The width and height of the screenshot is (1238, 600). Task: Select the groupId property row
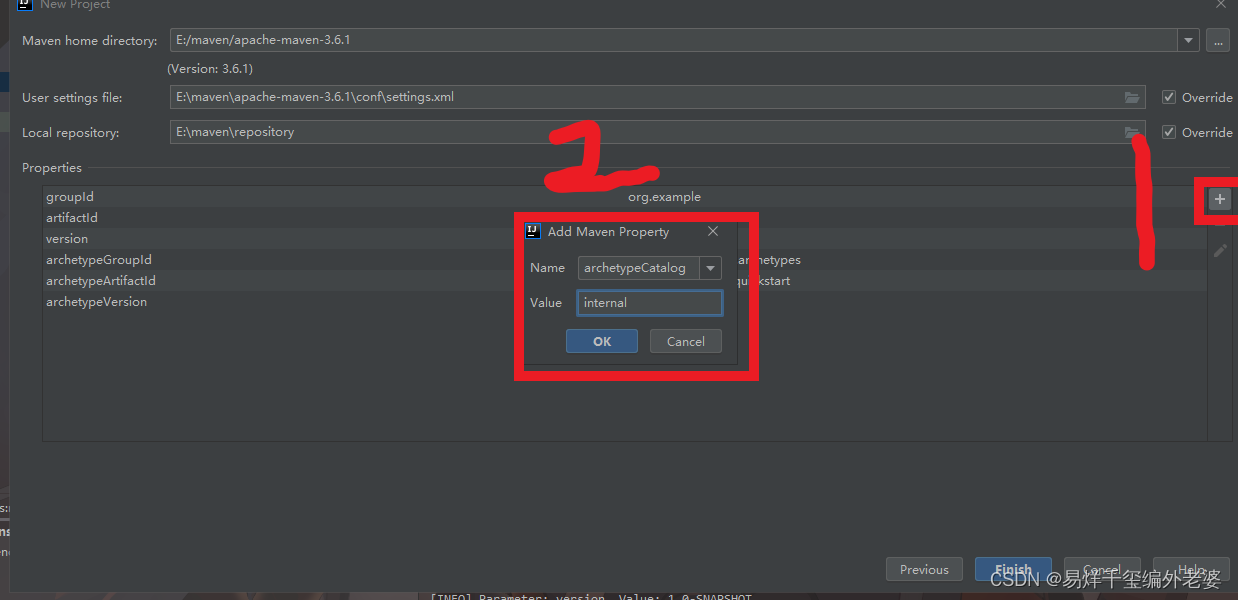[624, 197]
